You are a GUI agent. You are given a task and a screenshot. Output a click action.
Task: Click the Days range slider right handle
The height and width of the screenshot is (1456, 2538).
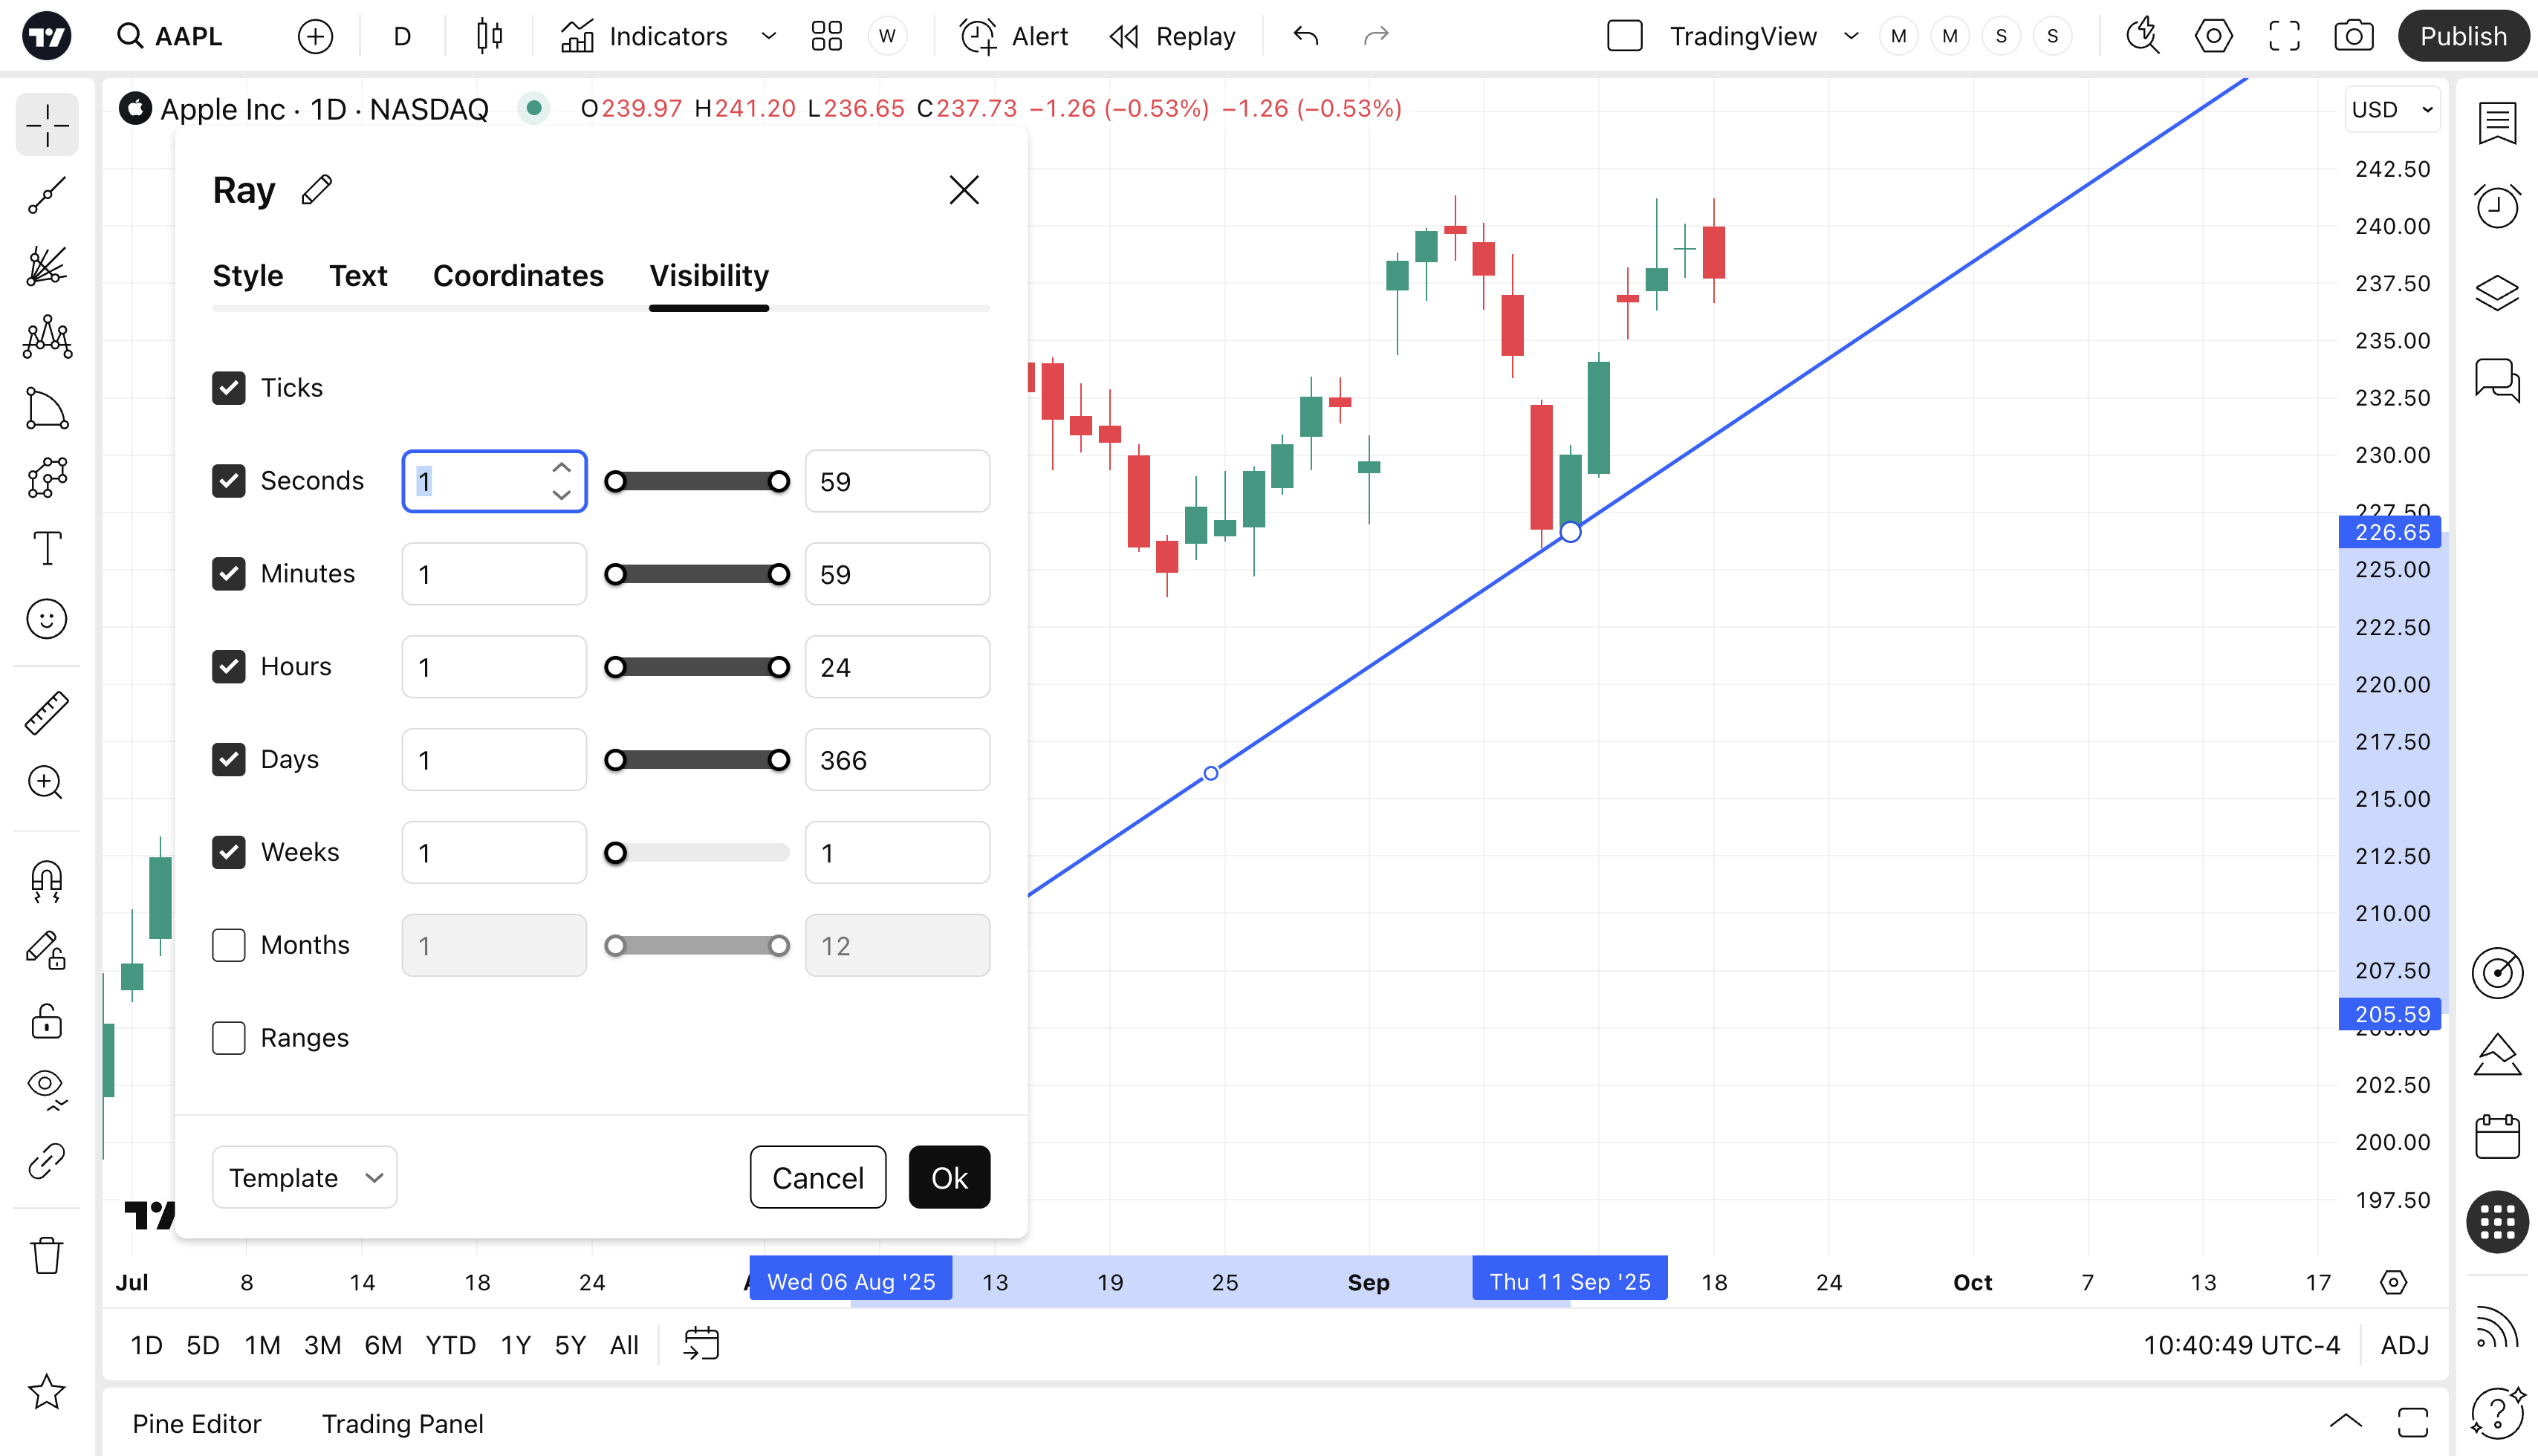[x=778, y=760]
